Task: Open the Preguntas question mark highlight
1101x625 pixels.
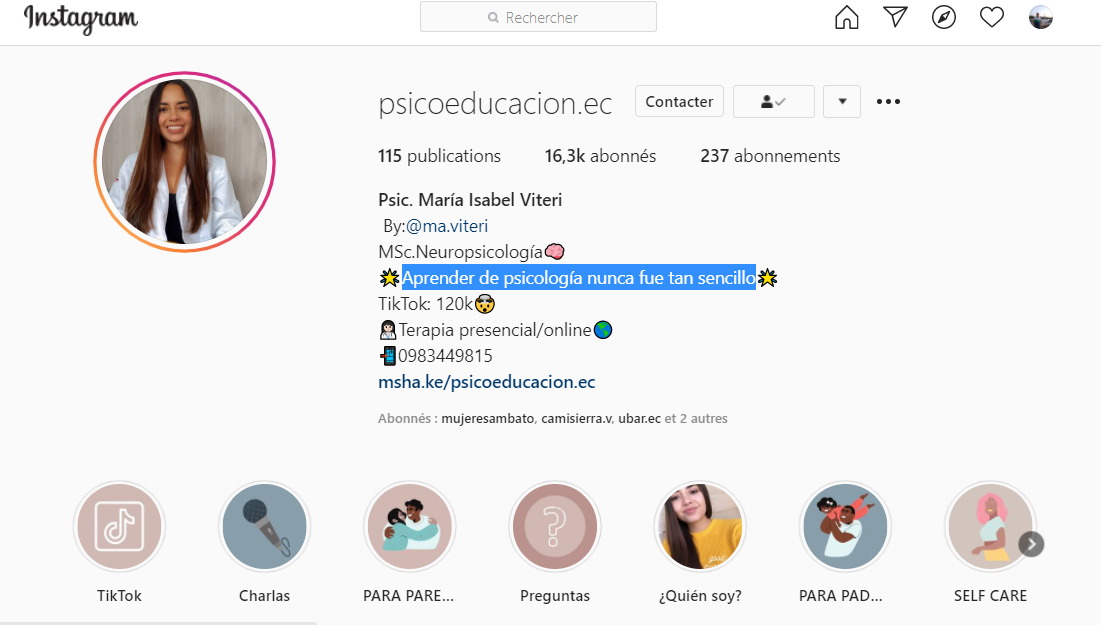Action: pyautogui.click(x=555, y=527)
